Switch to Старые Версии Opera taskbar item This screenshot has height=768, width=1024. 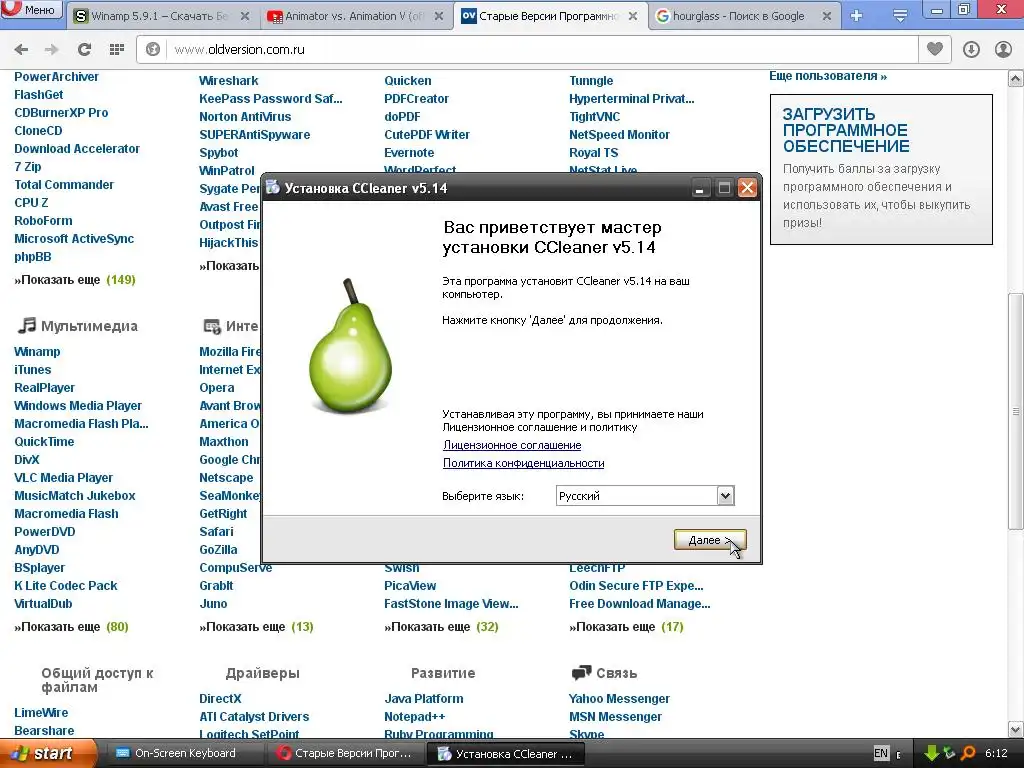pyautogui.click(x=345, y=754)
